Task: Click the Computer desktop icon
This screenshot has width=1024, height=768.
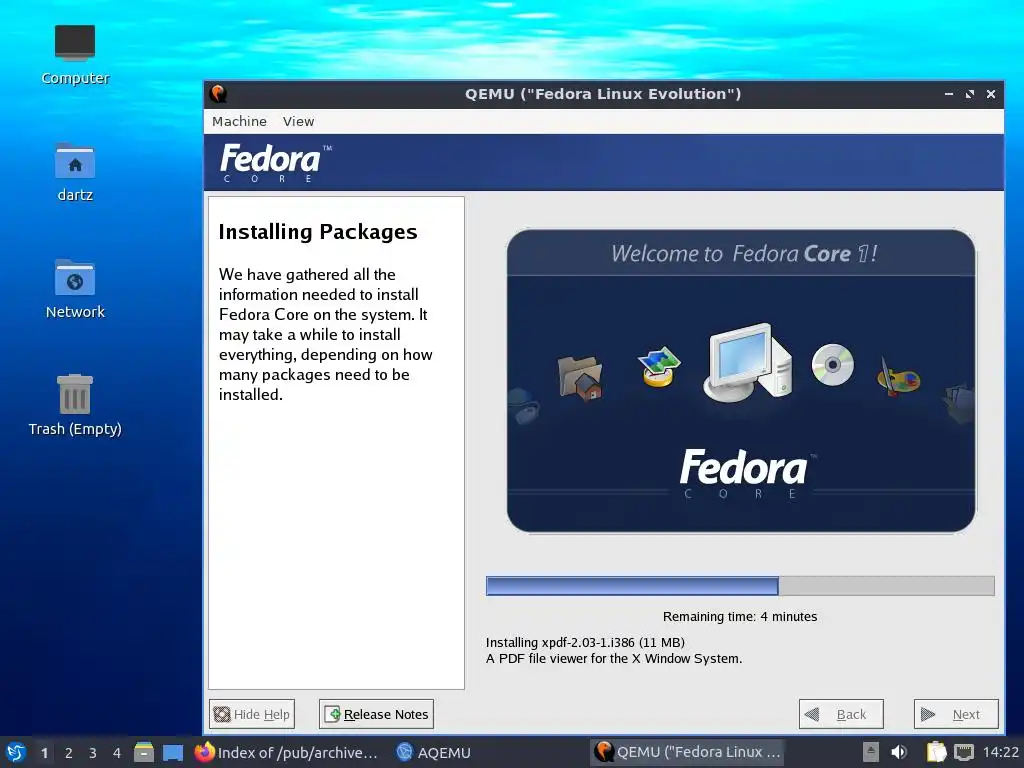Action: (x=75, y=55)
